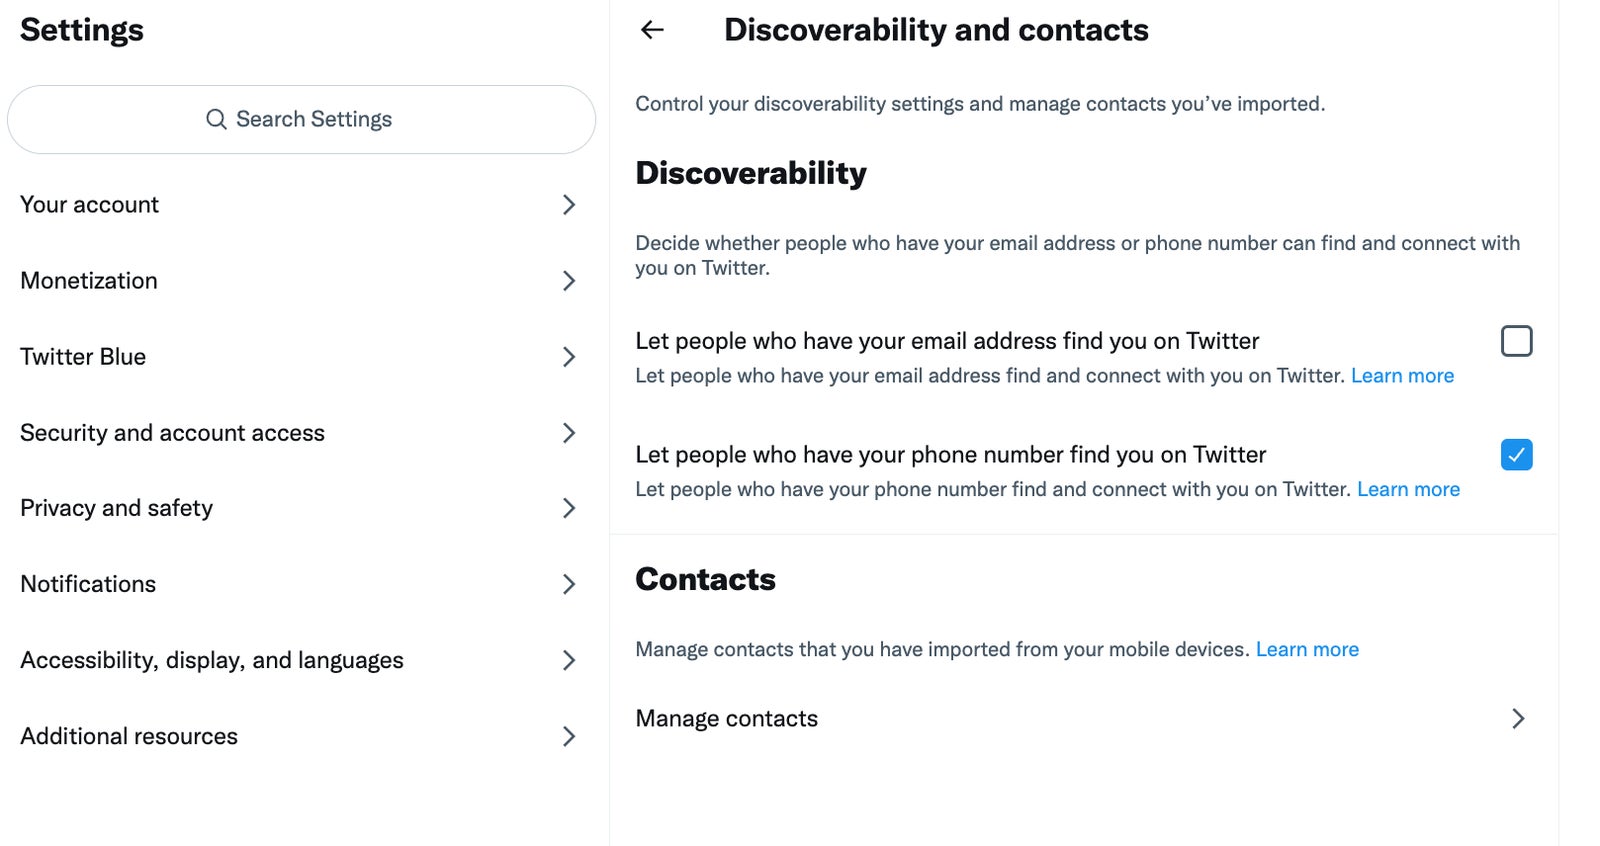Enable email address discoverability checkbox

[x=1517, y=341]
